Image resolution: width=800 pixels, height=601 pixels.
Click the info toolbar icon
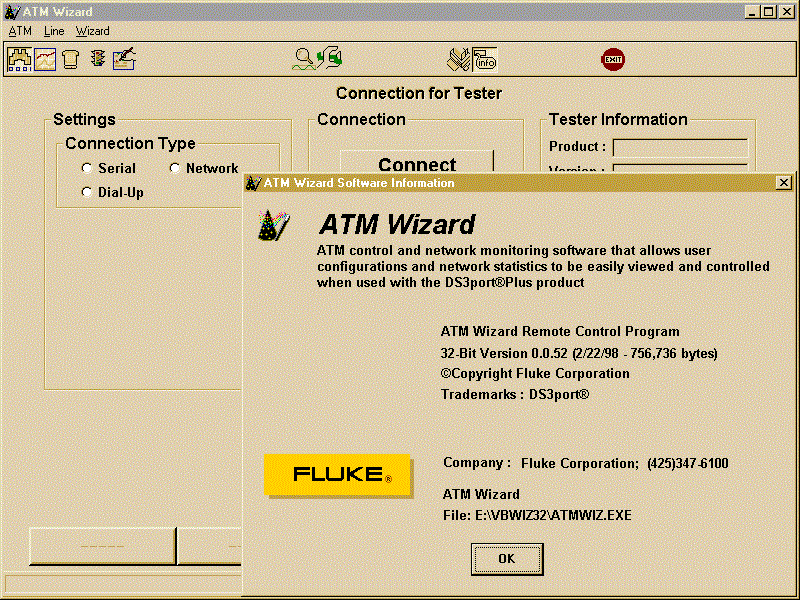tap(484, 60)
